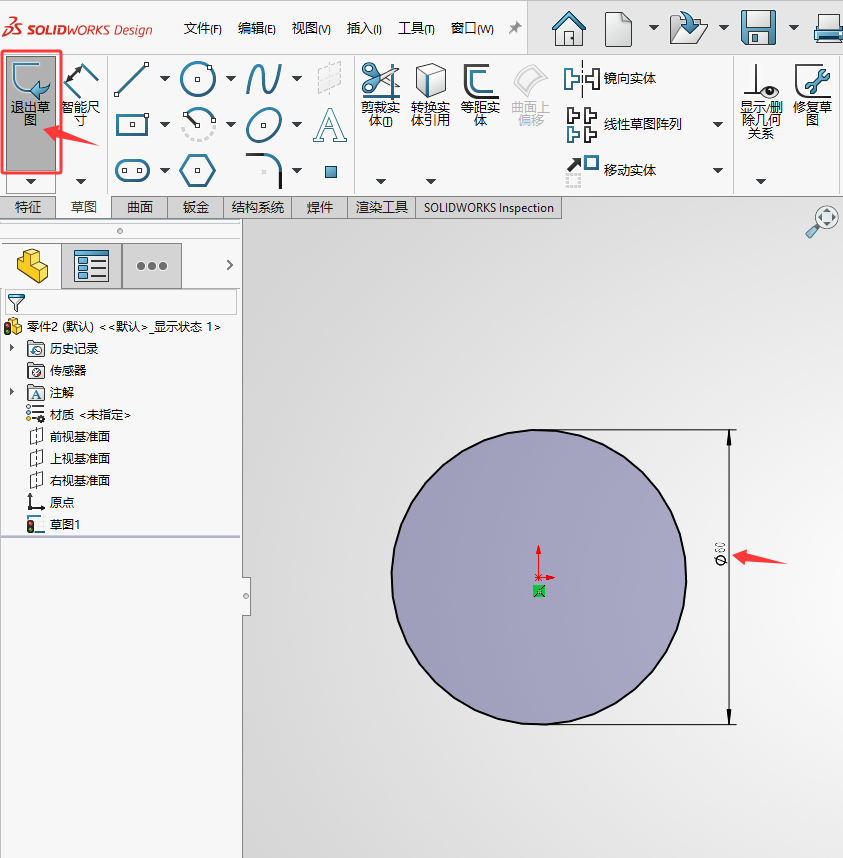Open dropdown arrow next to Rectangle tool
Screen dimensions: 843x858
165,125
